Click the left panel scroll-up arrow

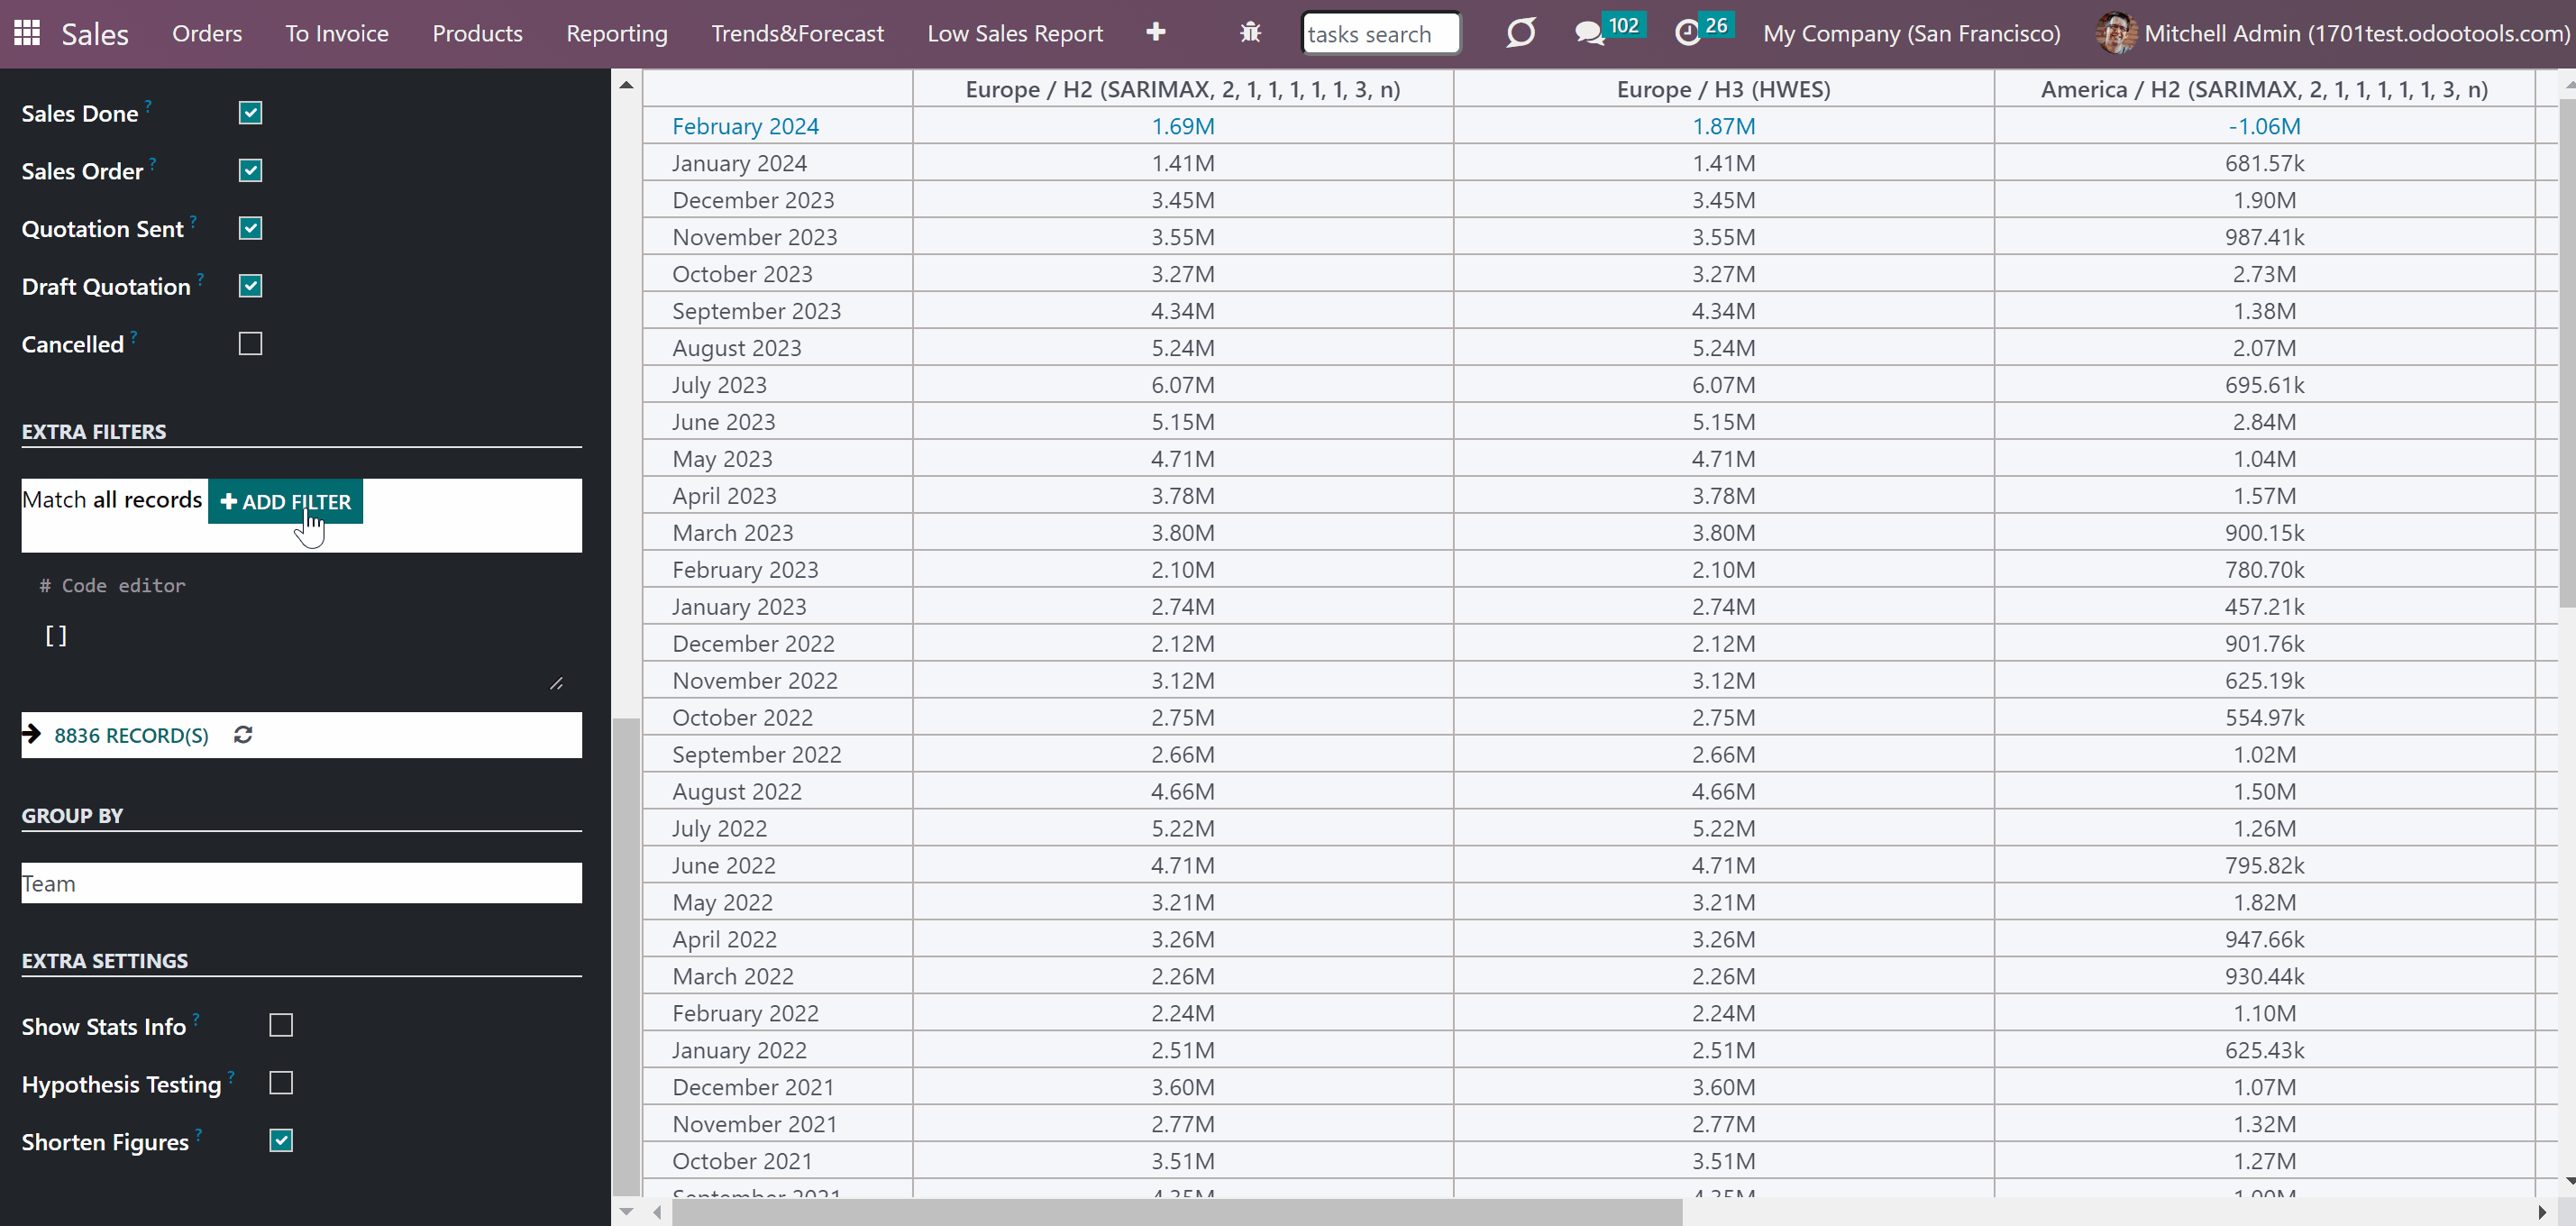coord(626,84)
